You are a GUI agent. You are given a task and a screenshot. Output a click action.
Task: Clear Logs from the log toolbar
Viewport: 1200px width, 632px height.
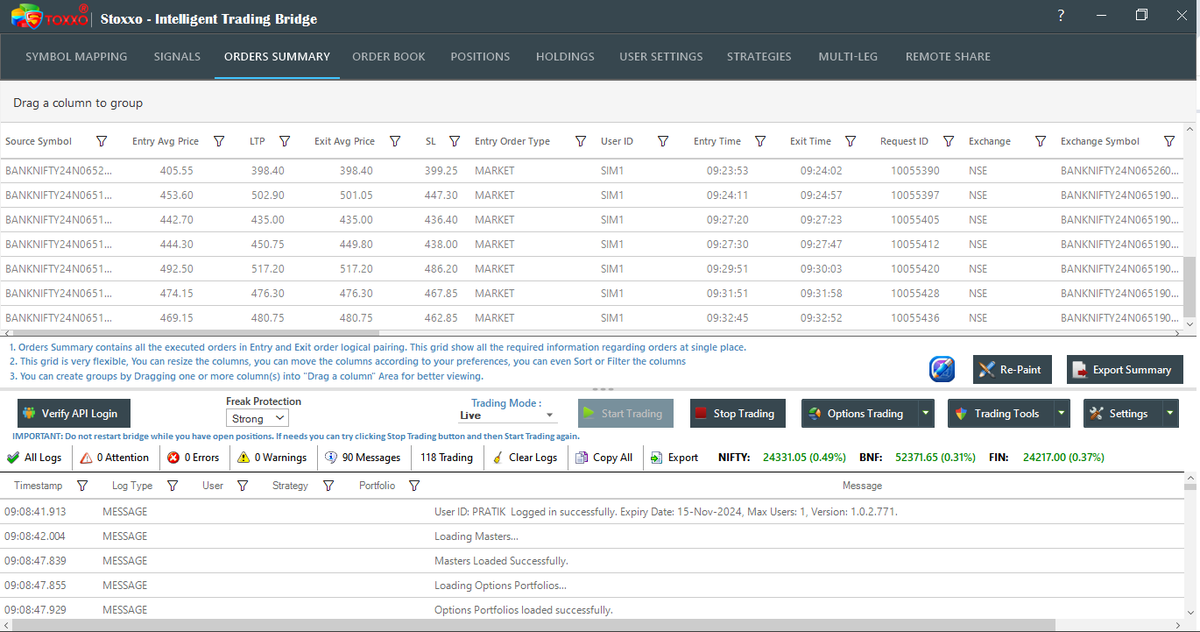tap(525, 457)
